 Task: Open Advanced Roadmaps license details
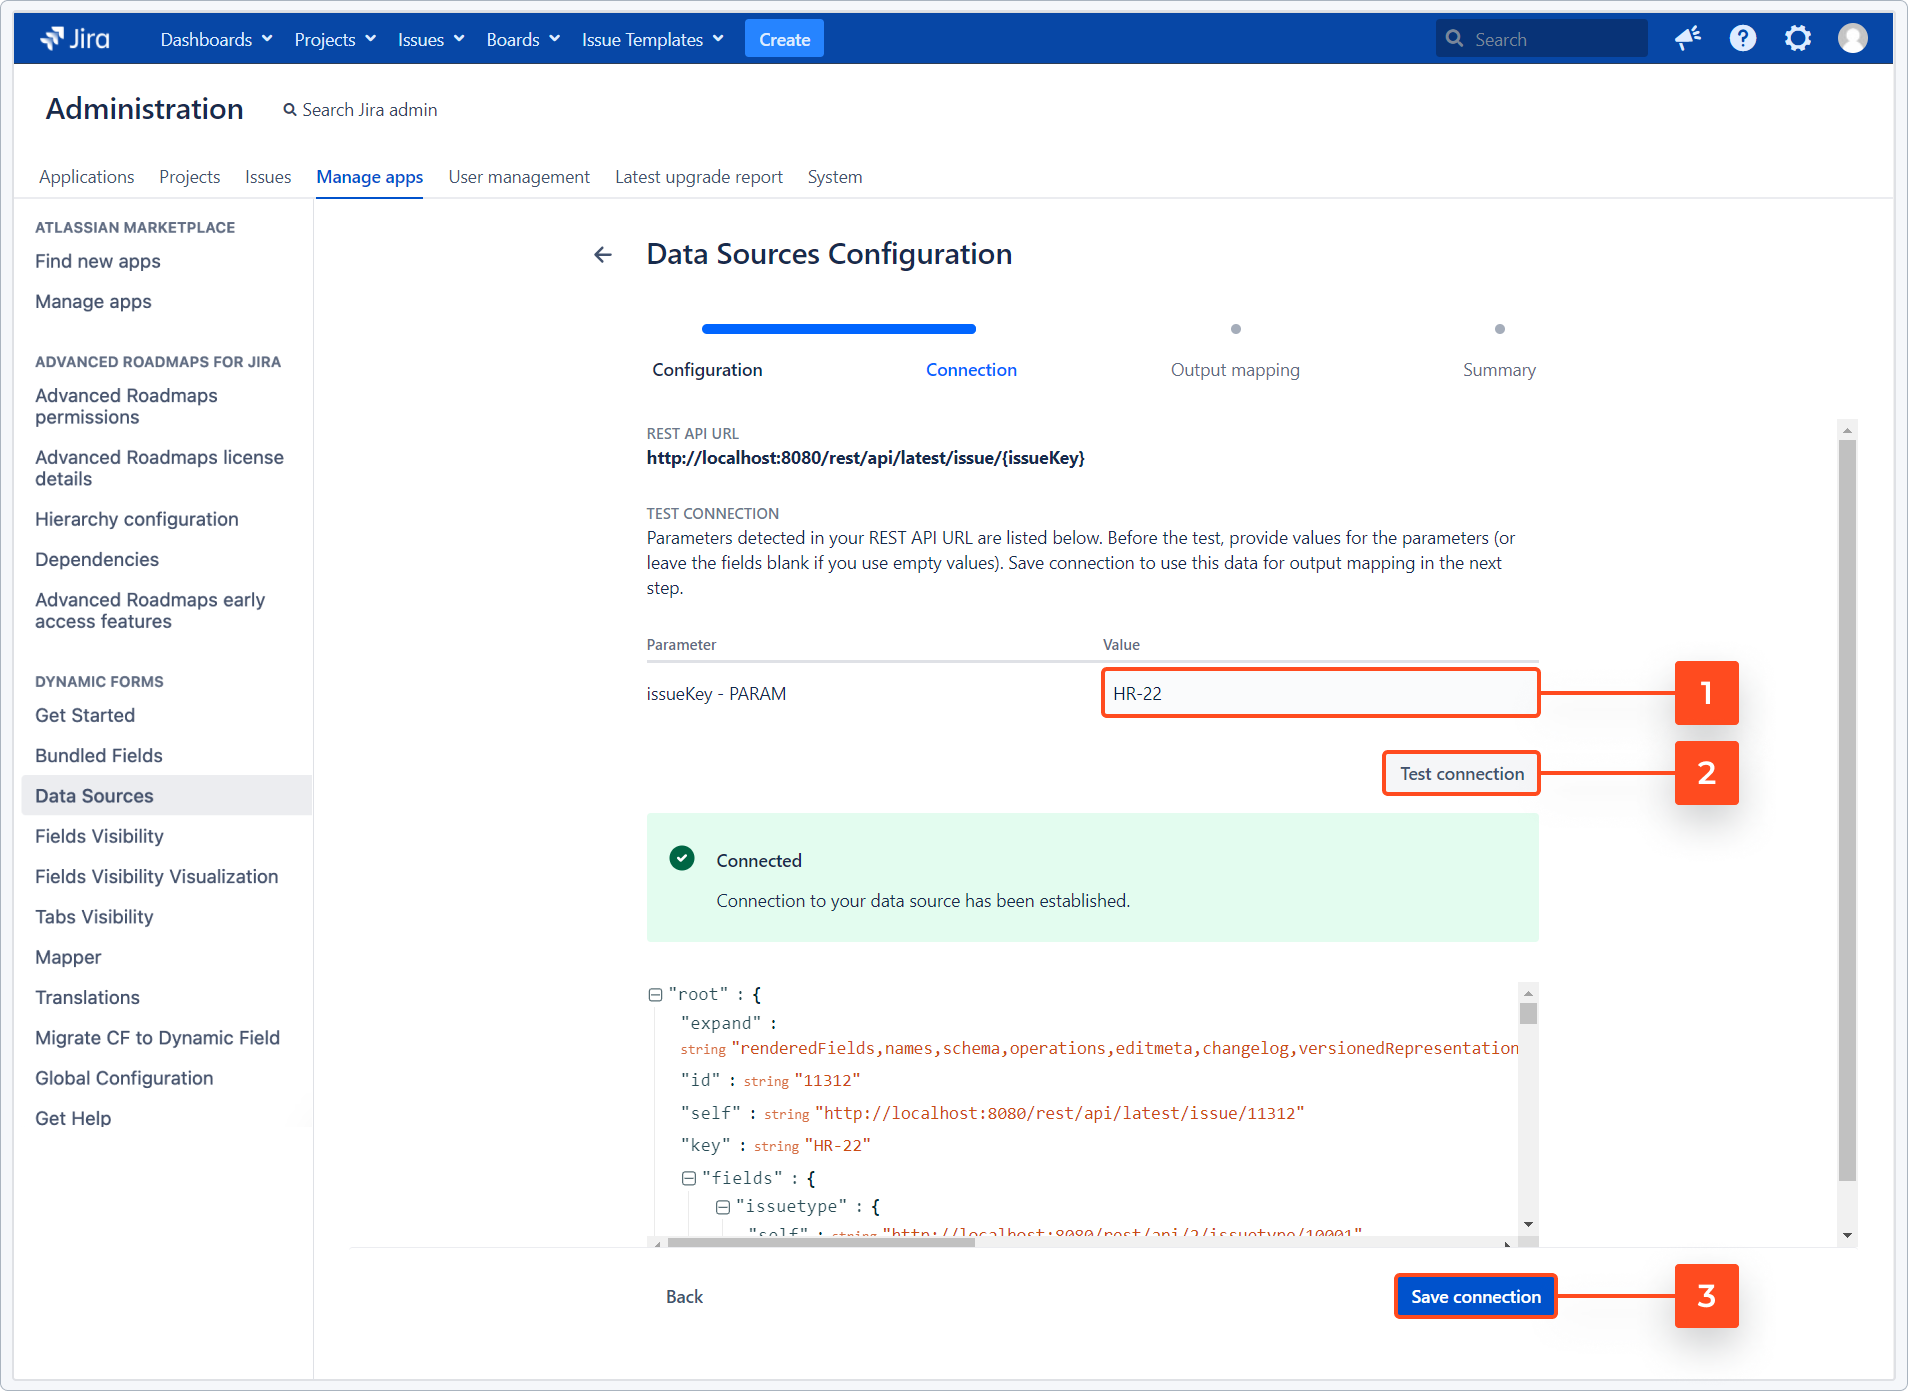(159, 468)
